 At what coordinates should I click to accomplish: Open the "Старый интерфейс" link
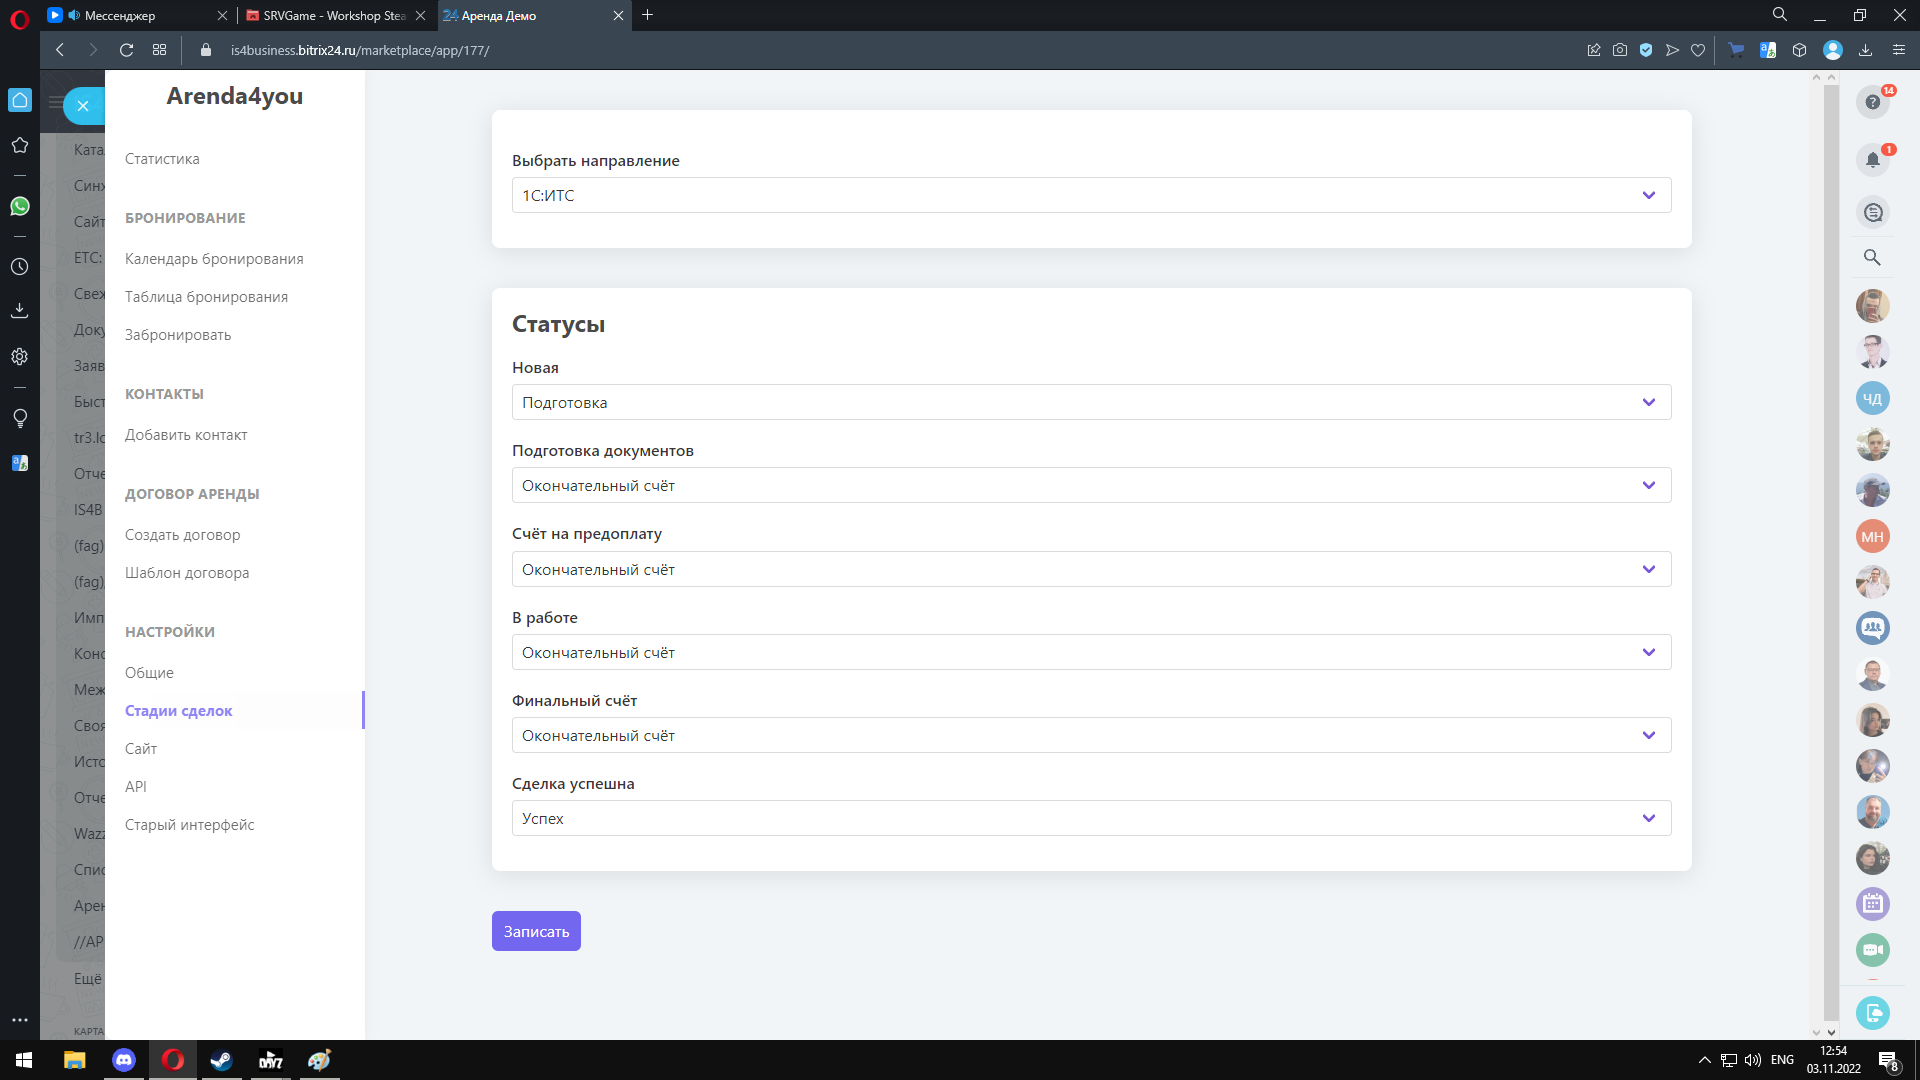click(x=190, y=825)
